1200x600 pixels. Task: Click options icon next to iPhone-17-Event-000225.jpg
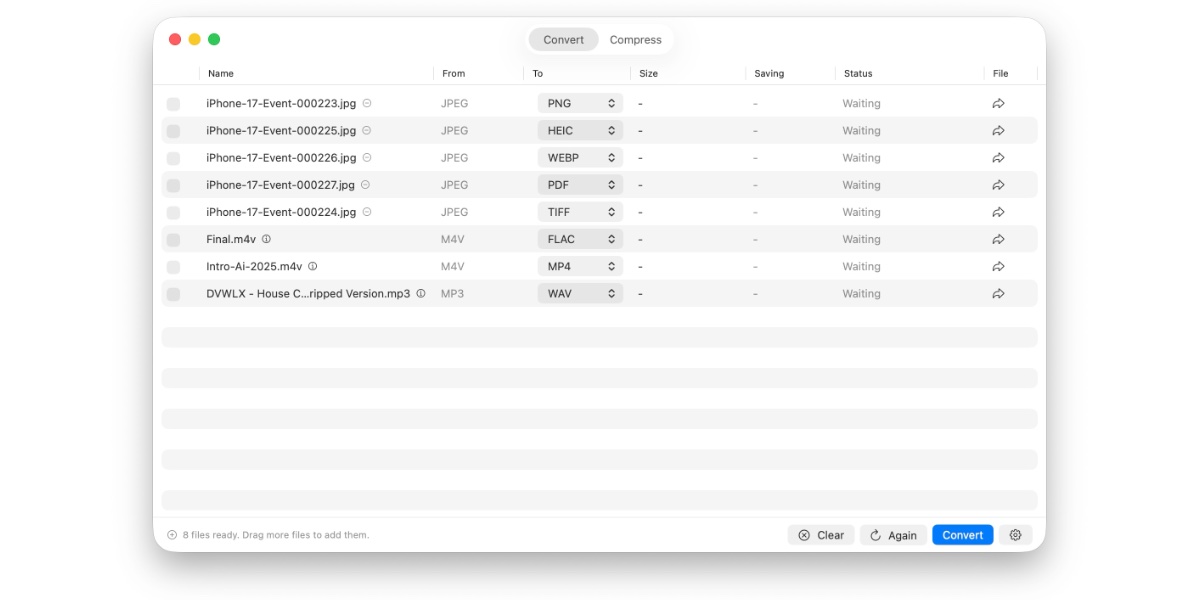tap(367, 131)
